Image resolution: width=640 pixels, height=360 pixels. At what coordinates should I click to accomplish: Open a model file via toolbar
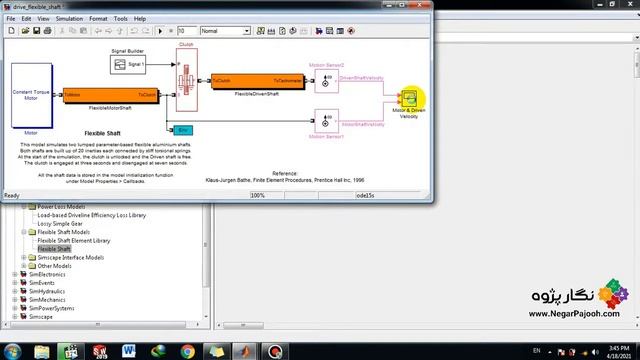25,31
